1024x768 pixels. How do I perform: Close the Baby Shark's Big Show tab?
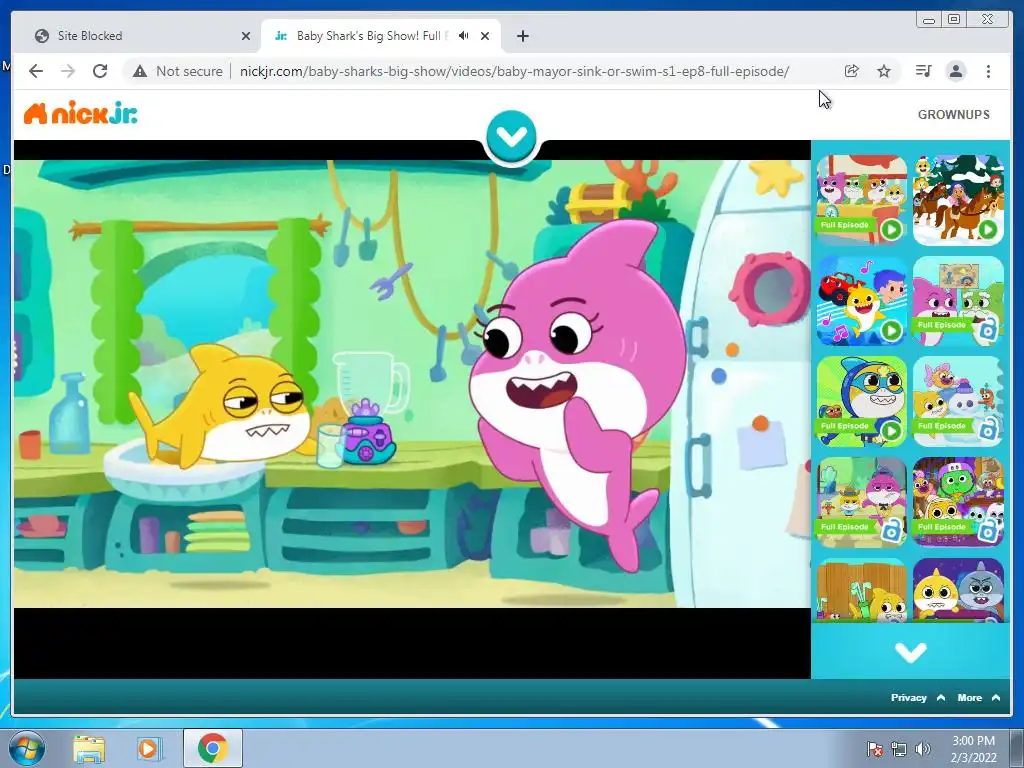tap(485, 36)
